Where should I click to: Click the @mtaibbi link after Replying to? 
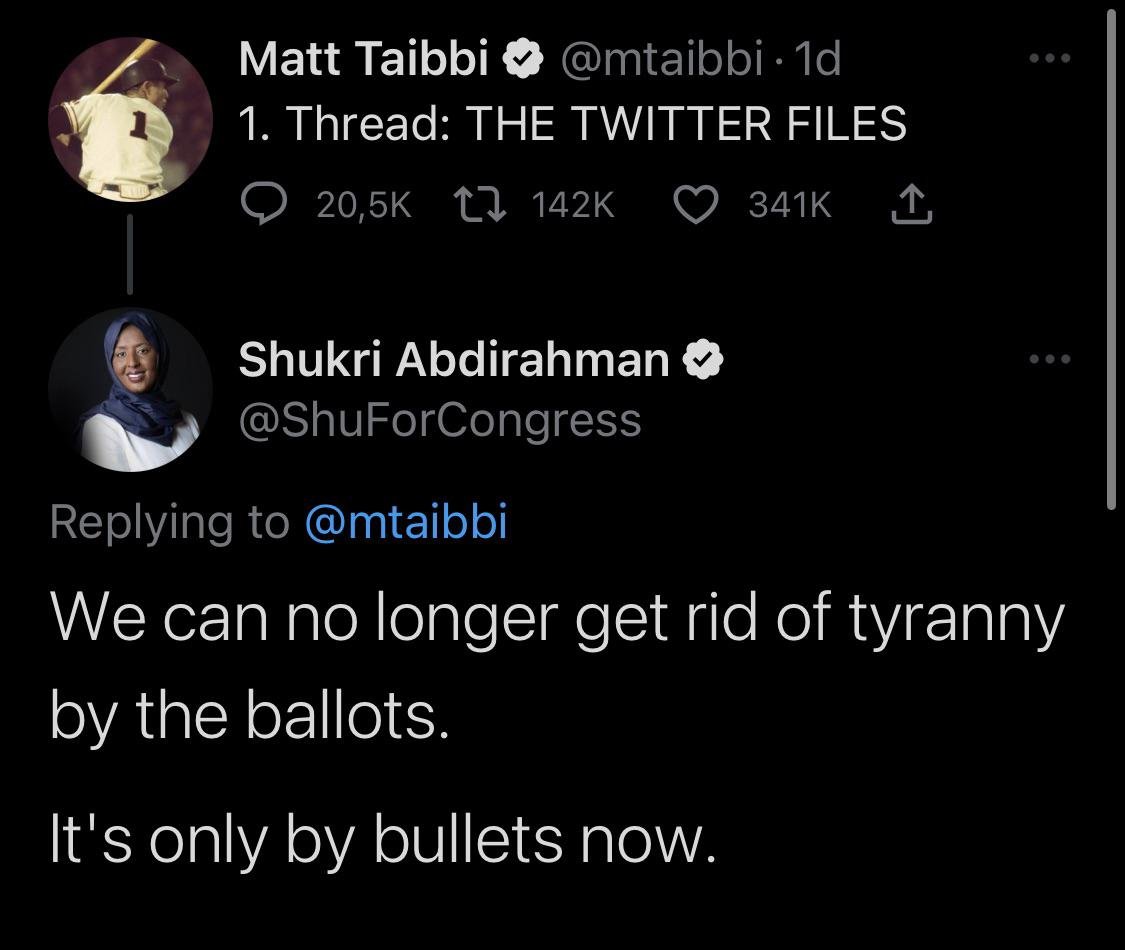point(405,521)
